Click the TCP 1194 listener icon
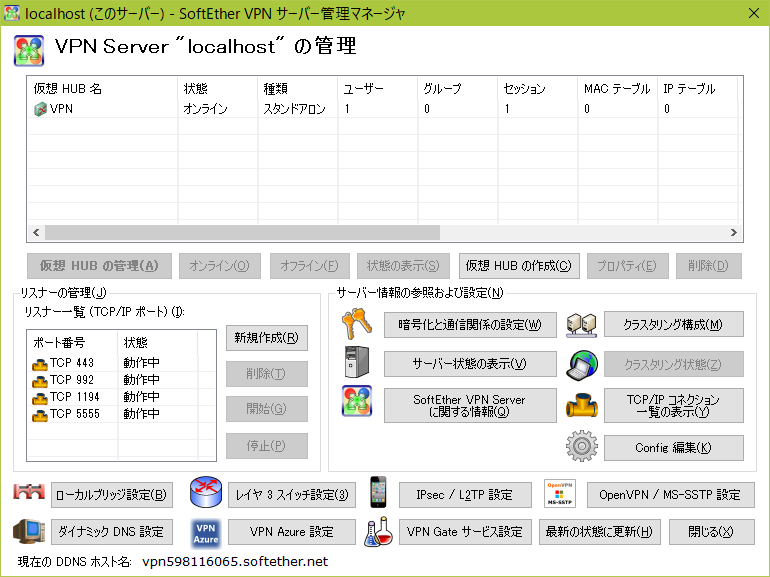Viewport: 770px width, 577px height. 40,398
